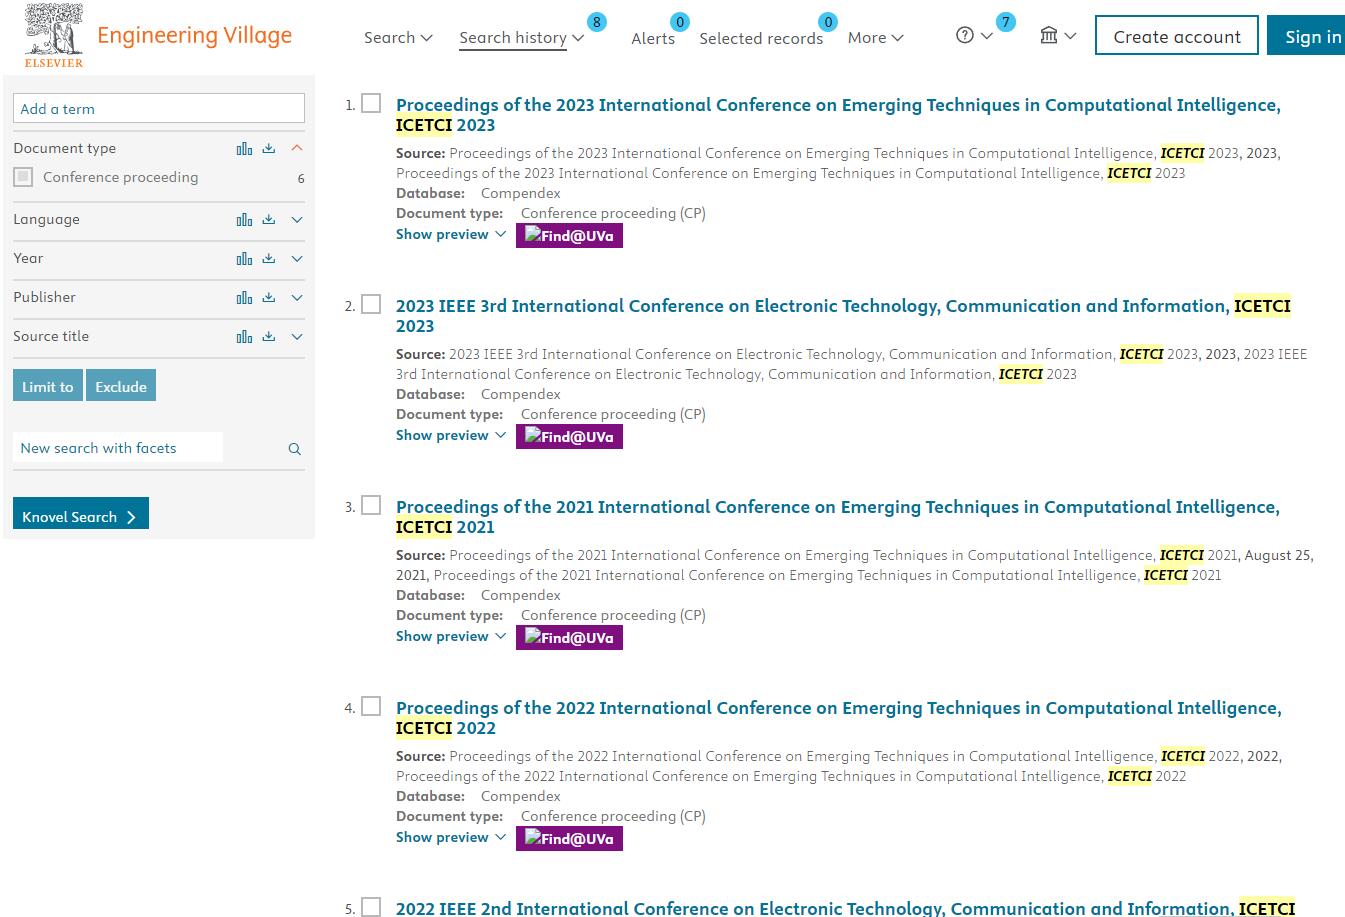Viewport: 1345px width, 917px height.
Task: Show preview for result 3
Action: pyautogui.click(x=451, y=636)
